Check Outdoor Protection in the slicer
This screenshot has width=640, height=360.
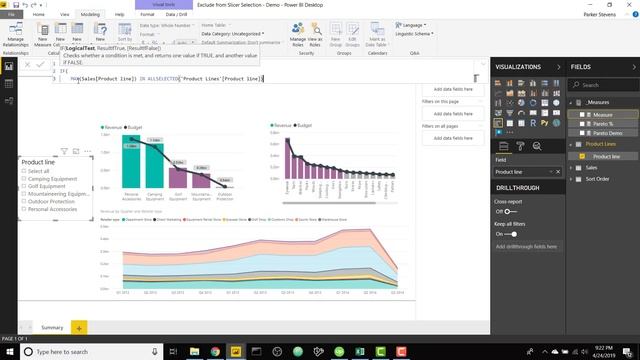click(x=24, y=201)
